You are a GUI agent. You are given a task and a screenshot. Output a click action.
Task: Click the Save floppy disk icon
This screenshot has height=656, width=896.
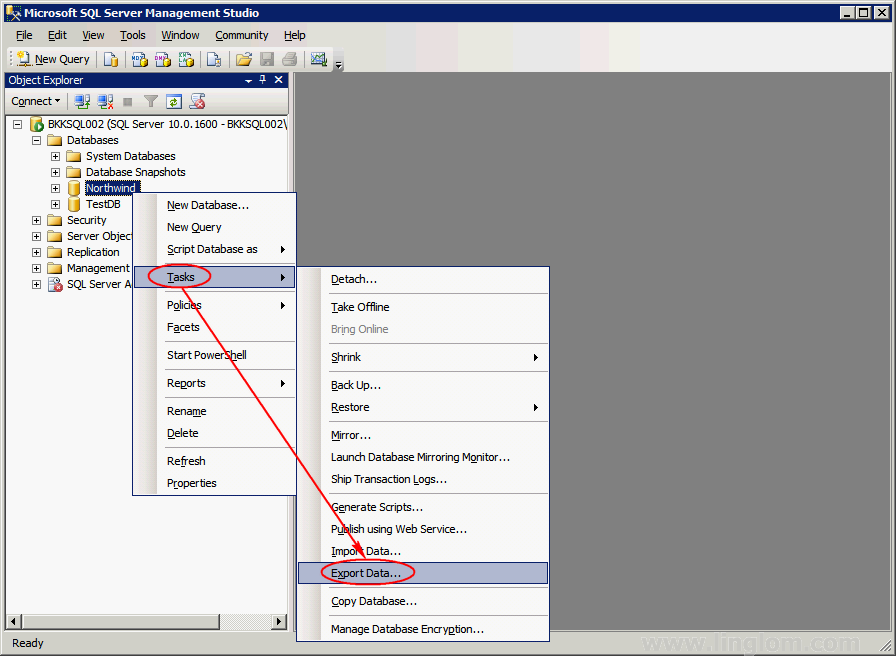[x=267, y=59]
